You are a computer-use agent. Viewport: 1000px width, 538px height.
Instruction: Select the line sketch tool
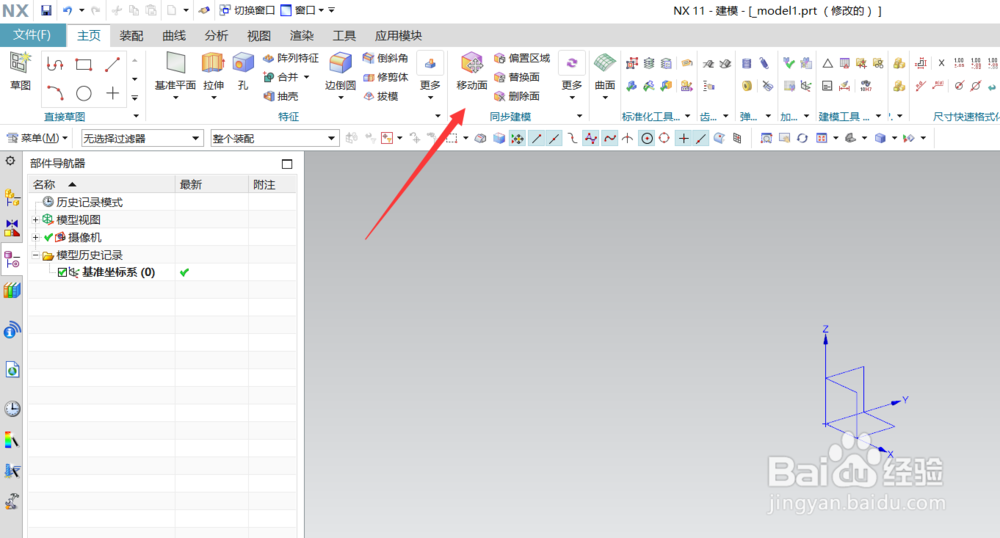112,64
